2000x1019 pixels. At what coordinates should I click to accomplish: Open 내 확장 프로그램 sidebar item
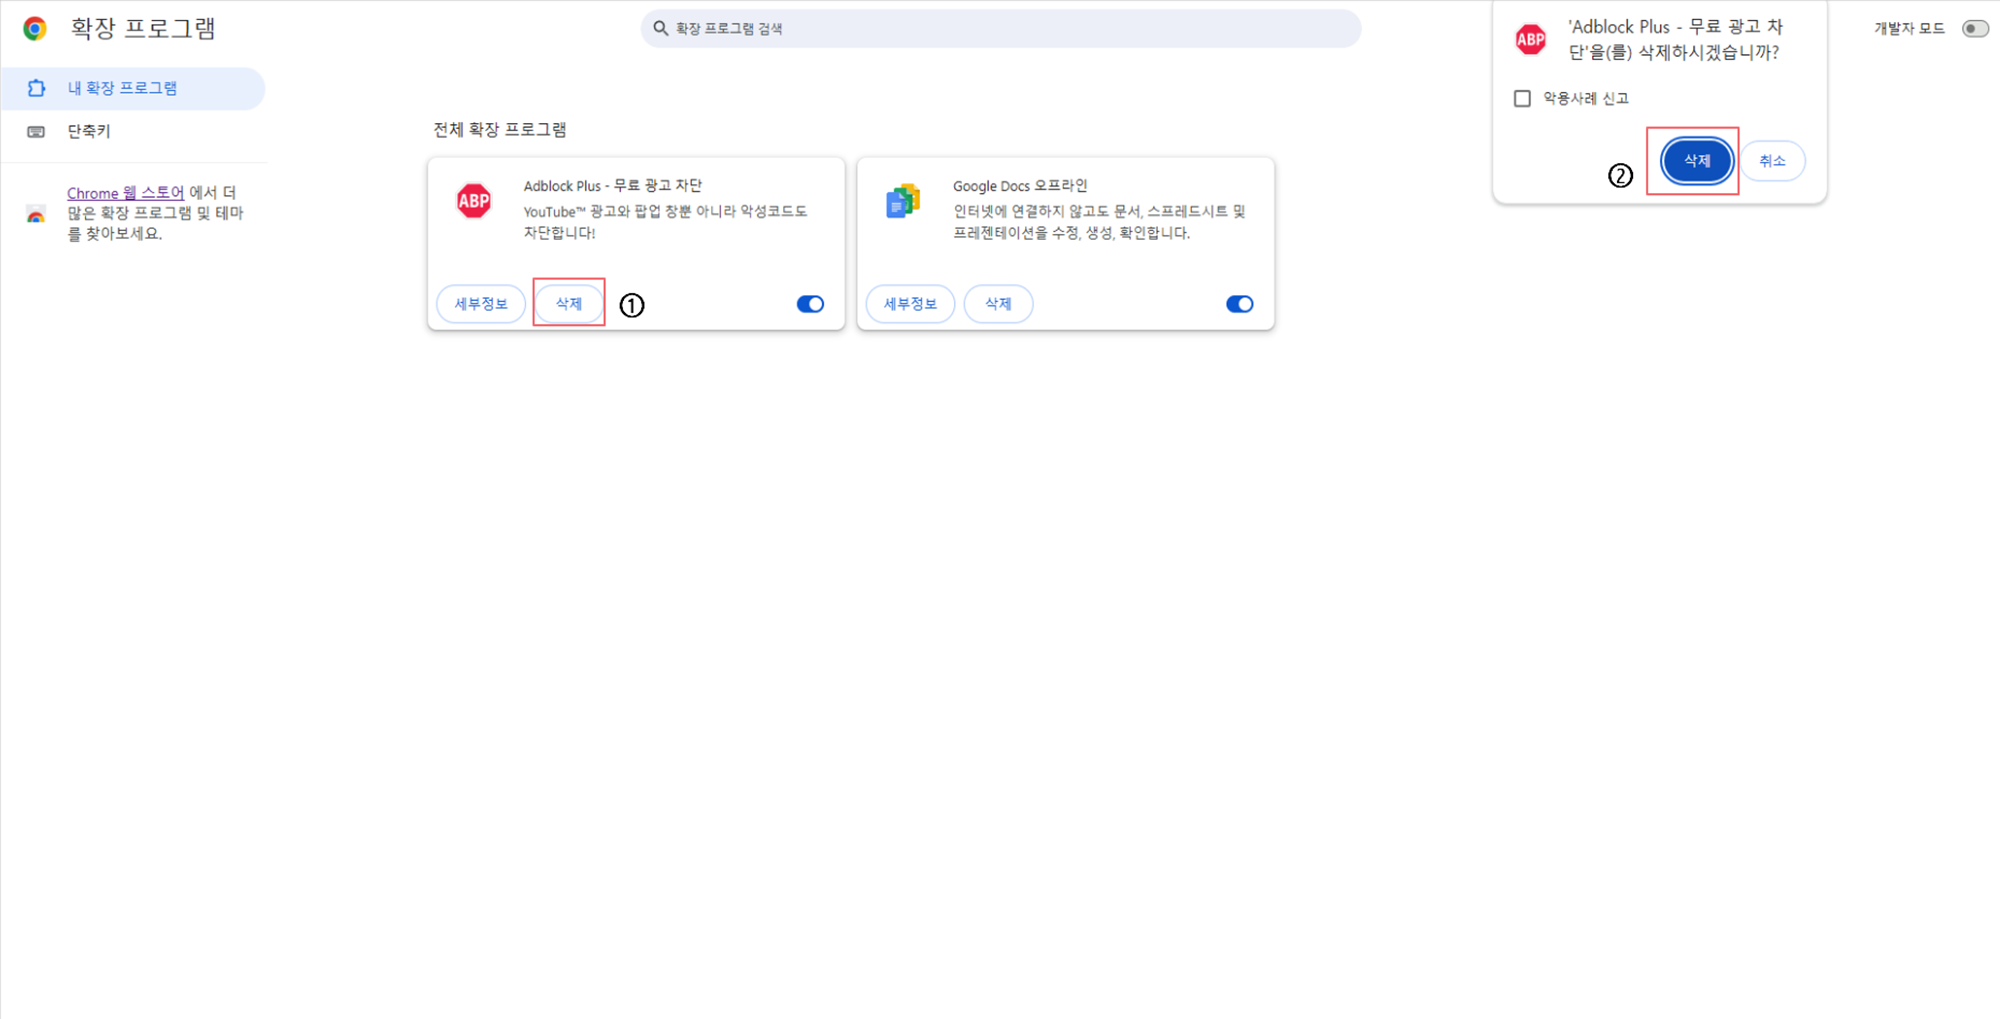(x=122, y=89)
